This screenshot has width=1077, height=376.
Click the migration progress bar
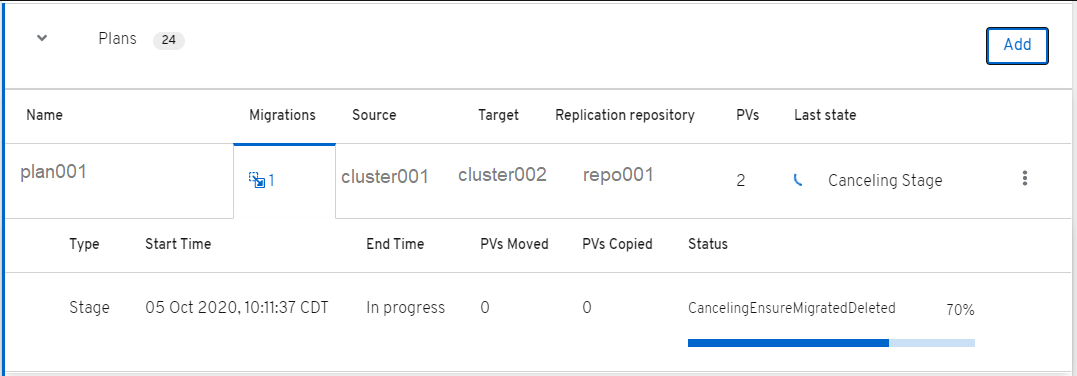[x=831, y=342]
